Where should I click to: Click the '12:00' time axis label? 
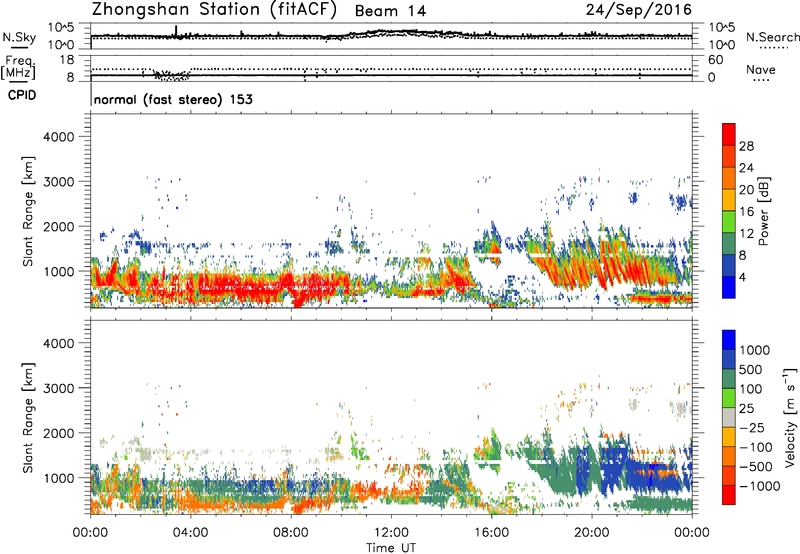point(391,533)
